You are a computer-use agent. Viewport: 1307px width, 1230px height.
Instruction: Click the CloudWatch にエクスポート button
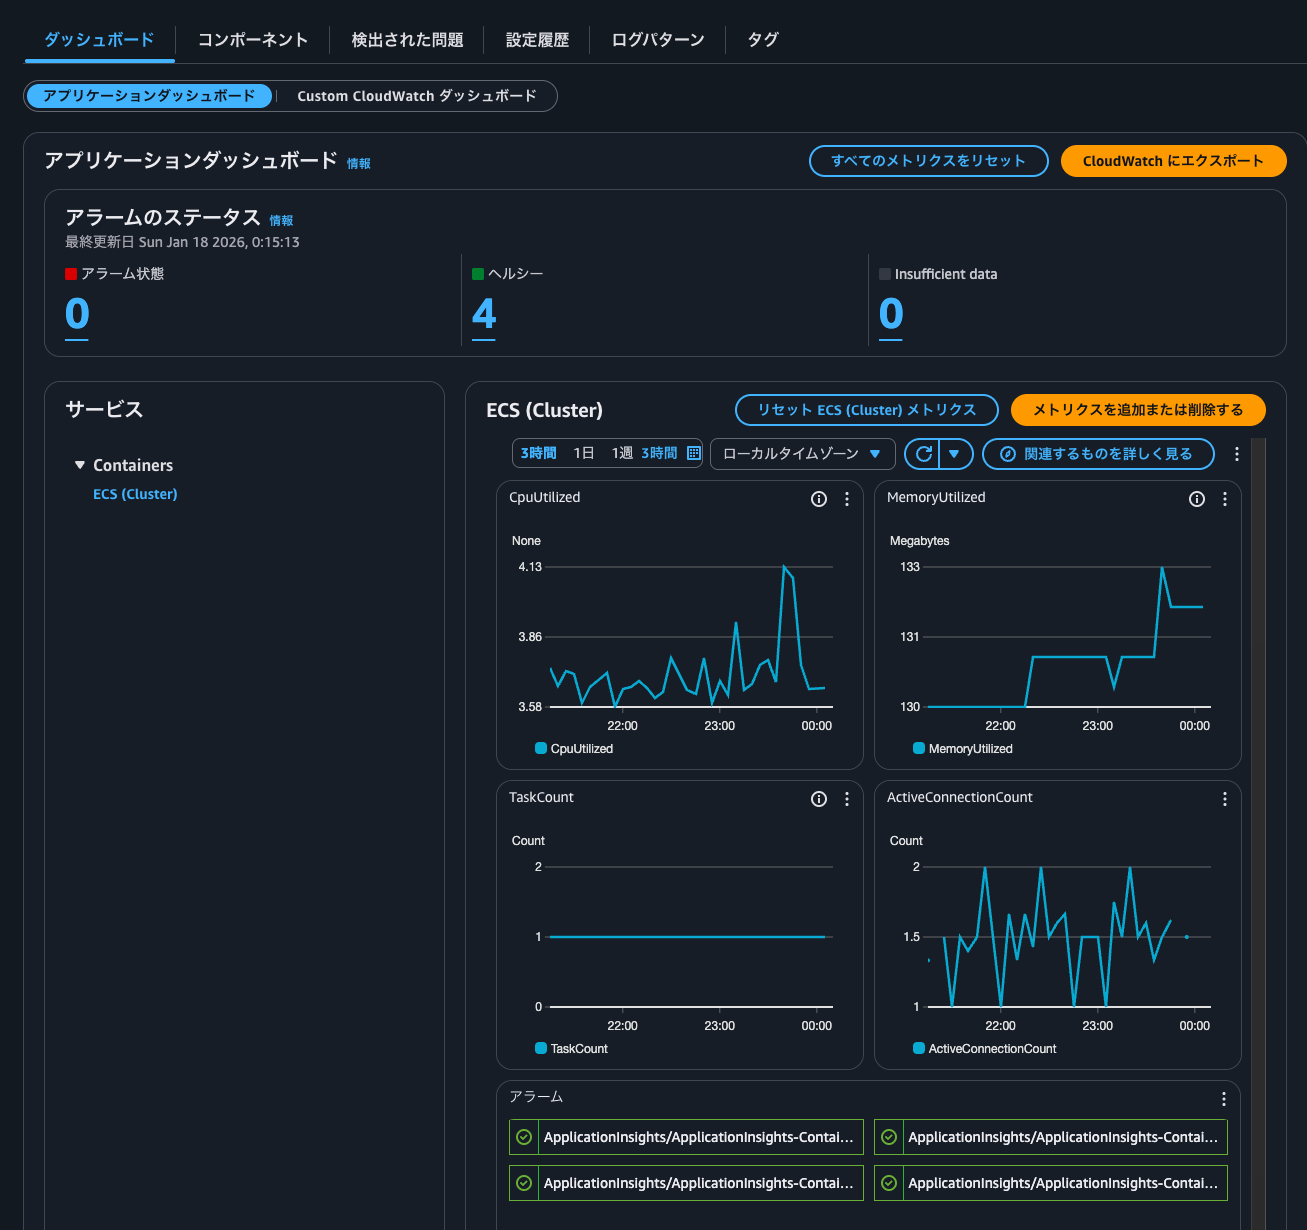click(1173, 161)
